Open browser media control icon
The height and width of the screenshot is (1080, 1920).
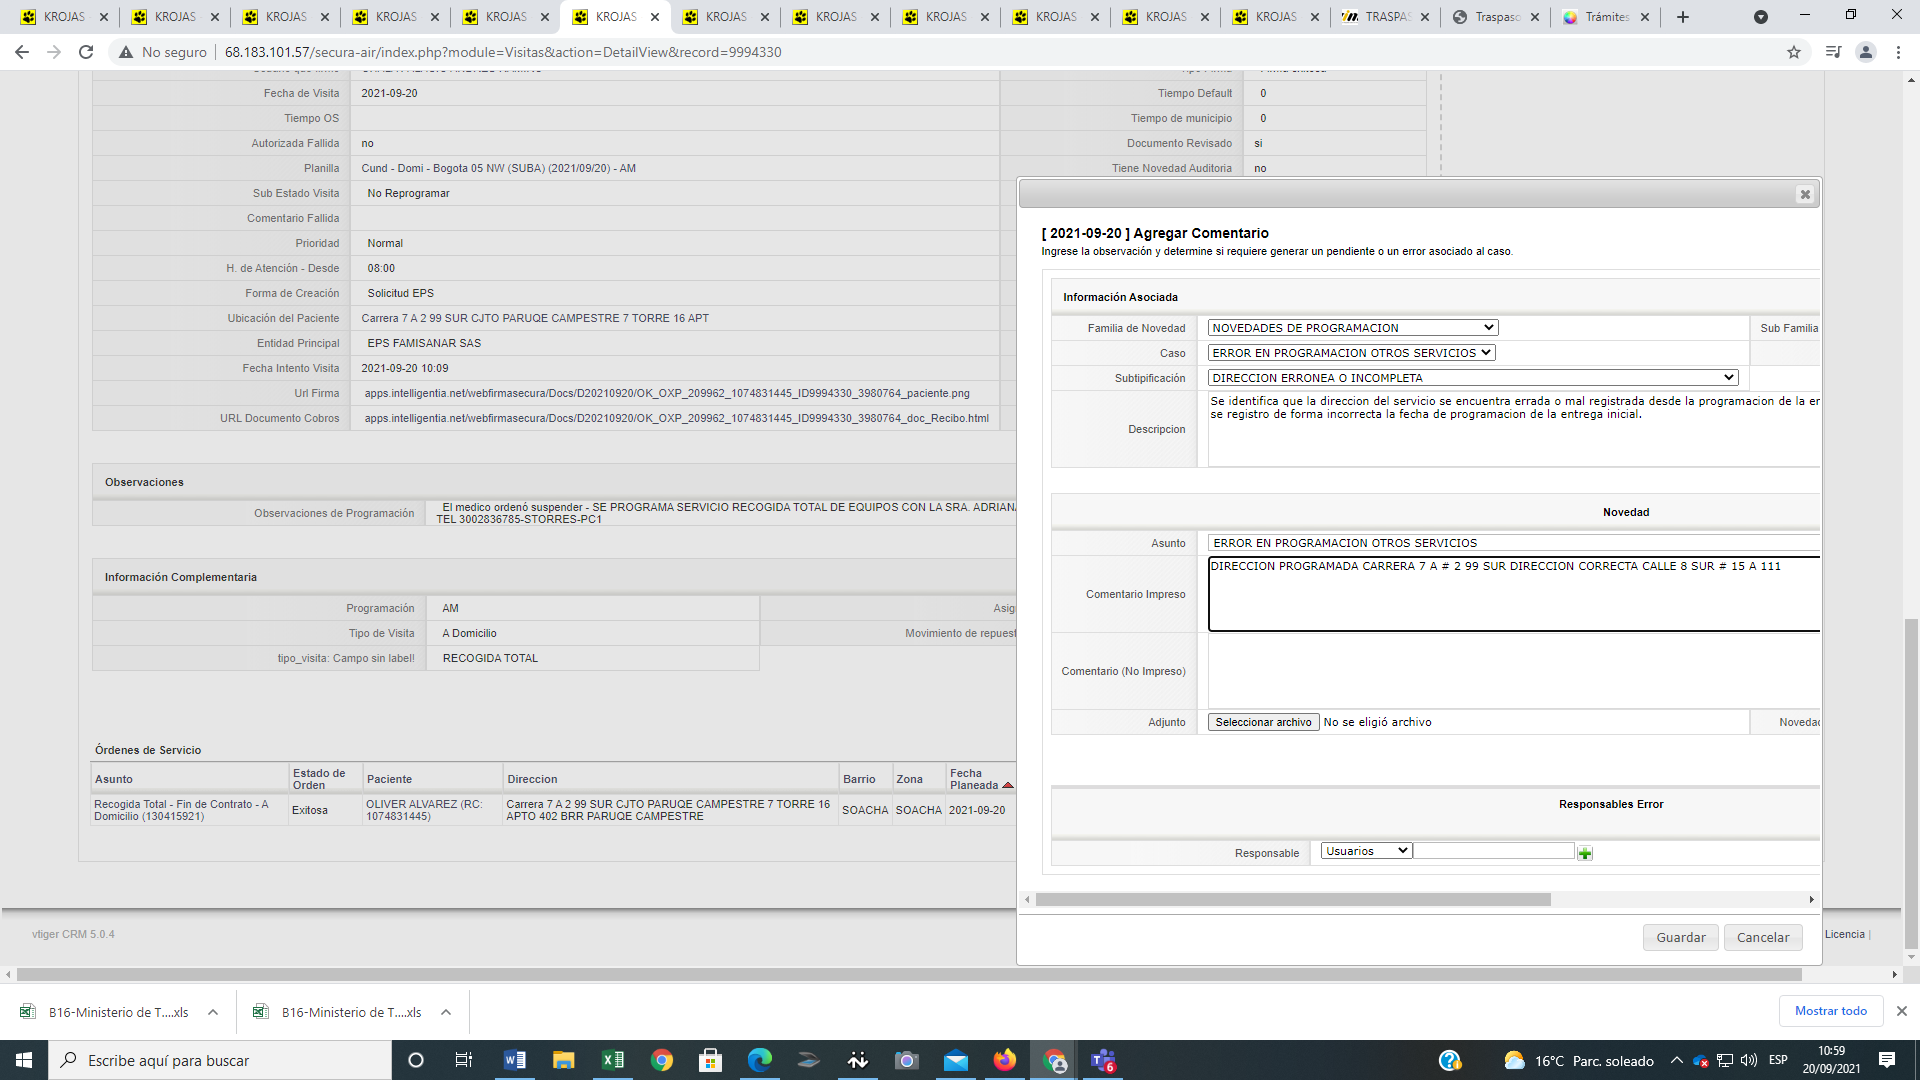[1833, 52]
